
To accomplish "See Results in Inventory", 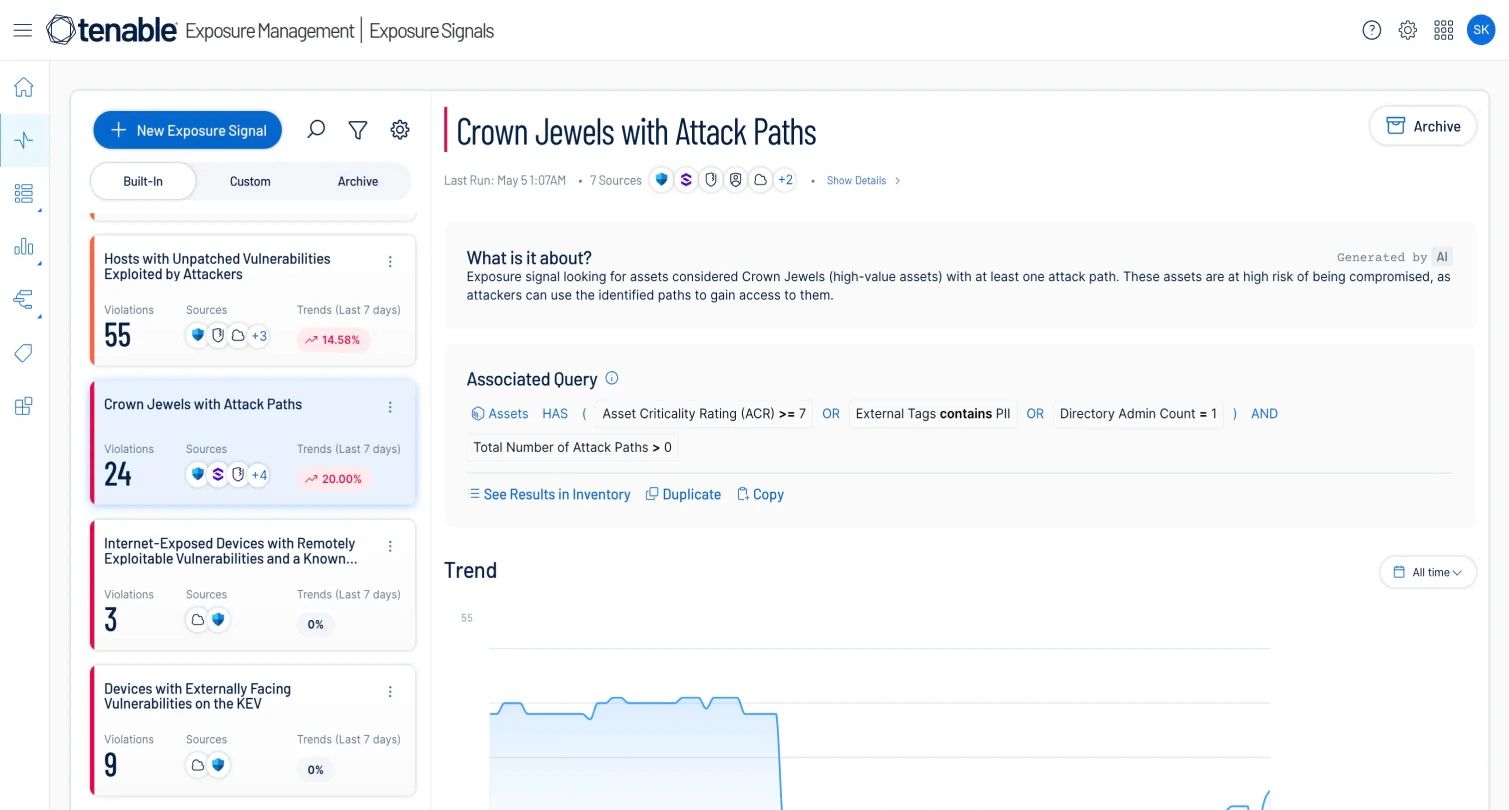I will tap(549, 494).
